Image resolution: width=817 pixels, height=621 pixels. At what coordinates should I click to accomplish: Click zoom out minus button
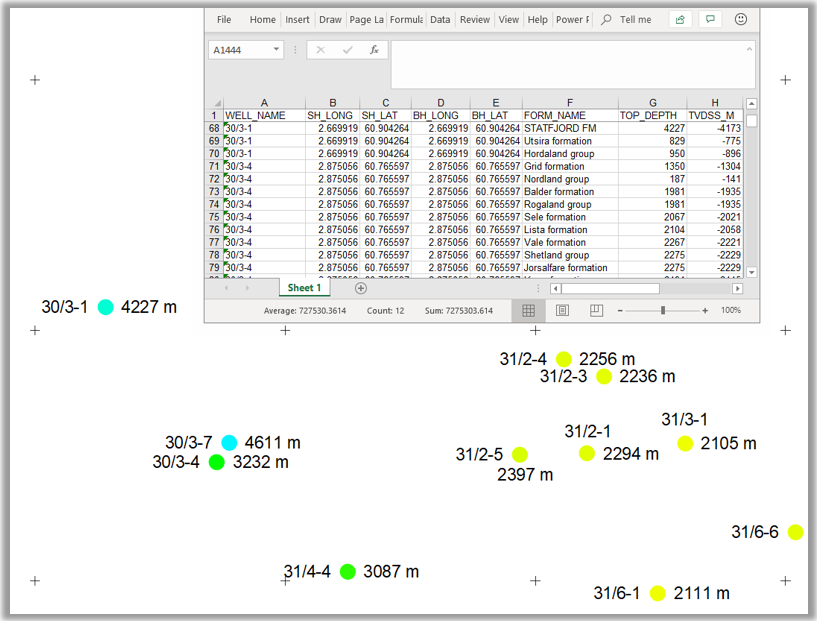(x=620, y=311)
